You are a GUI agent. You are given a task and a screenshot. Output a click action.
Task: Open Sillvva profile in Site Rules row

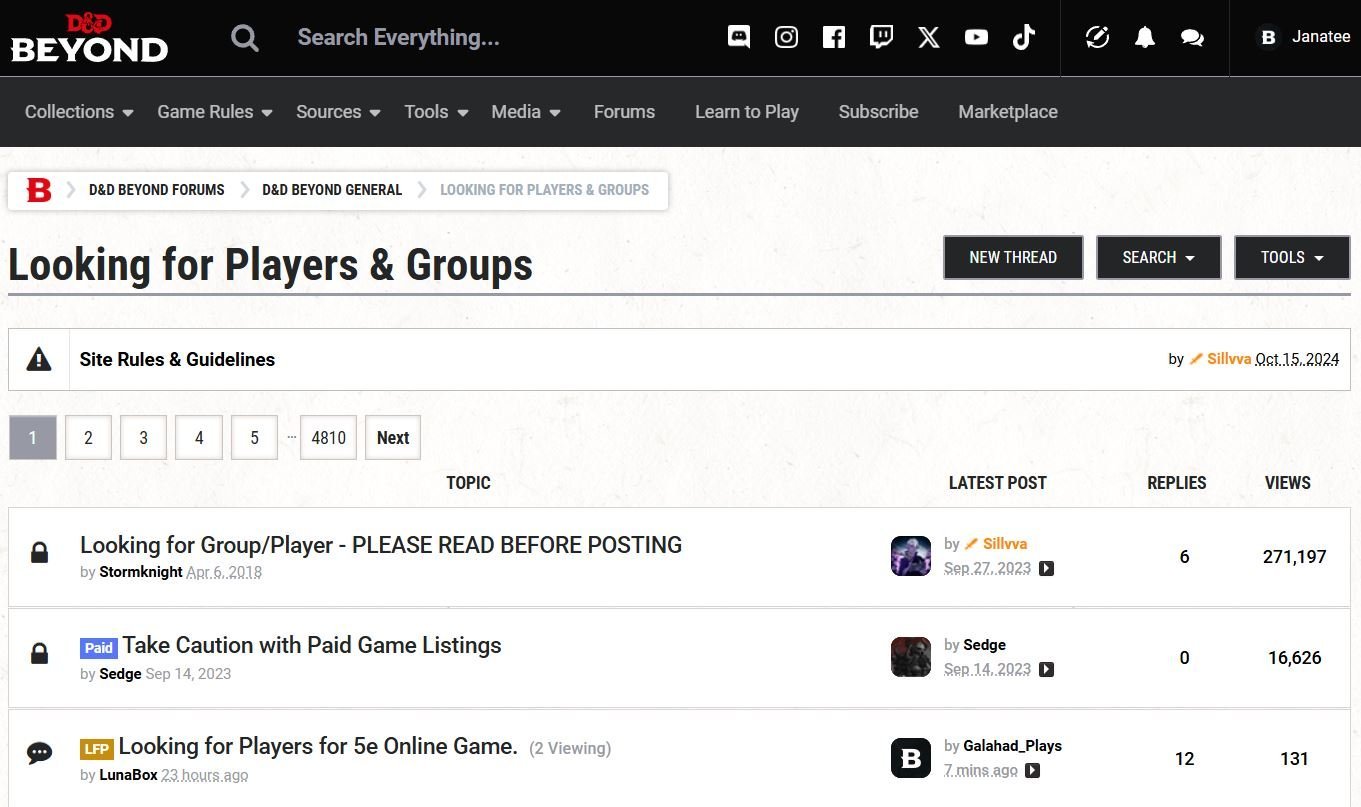1229,359
